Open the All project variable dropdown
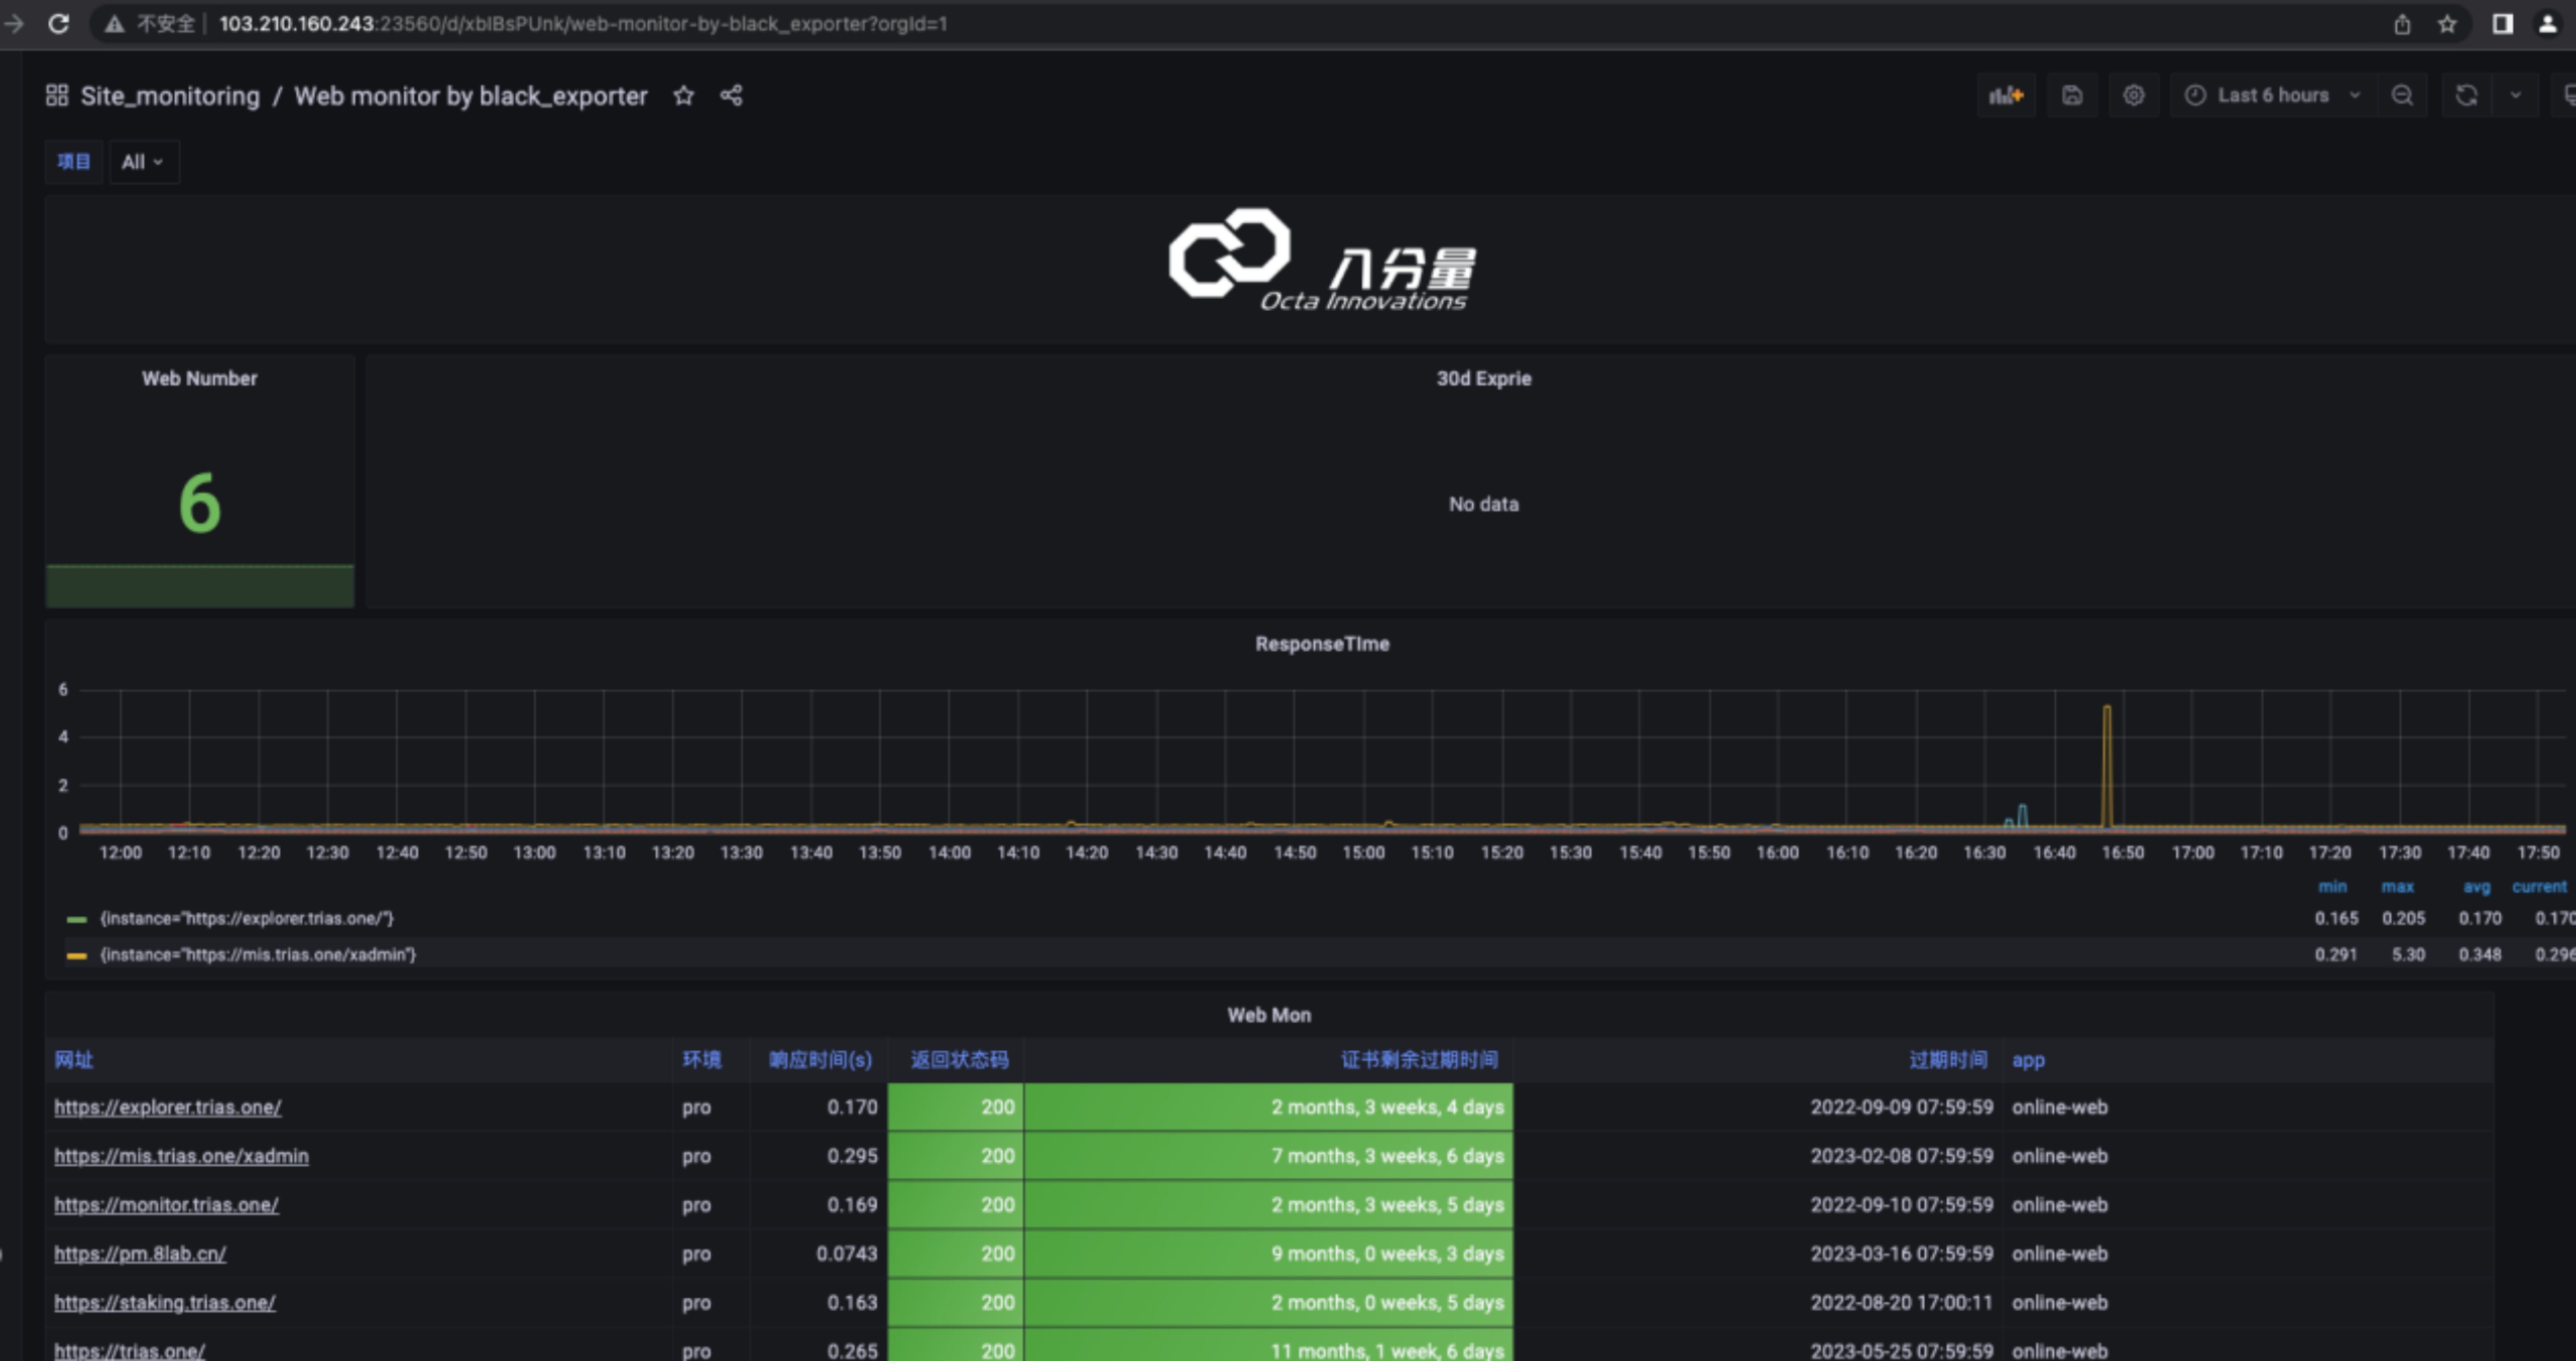Viewport: 2576px width, 1361px height. pyautogui.click(x=142, y=162)
